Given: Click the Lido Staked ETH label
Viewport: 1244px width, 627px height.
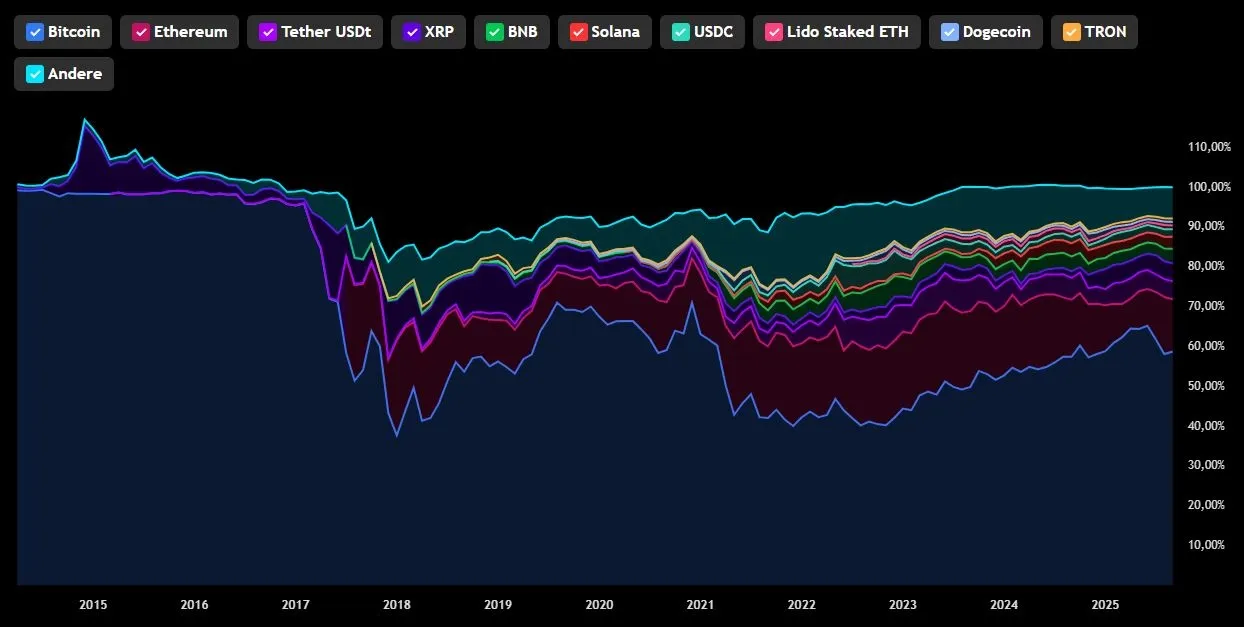Looking at the screenshot, I should pyautogui.click(x=848, y=32).
